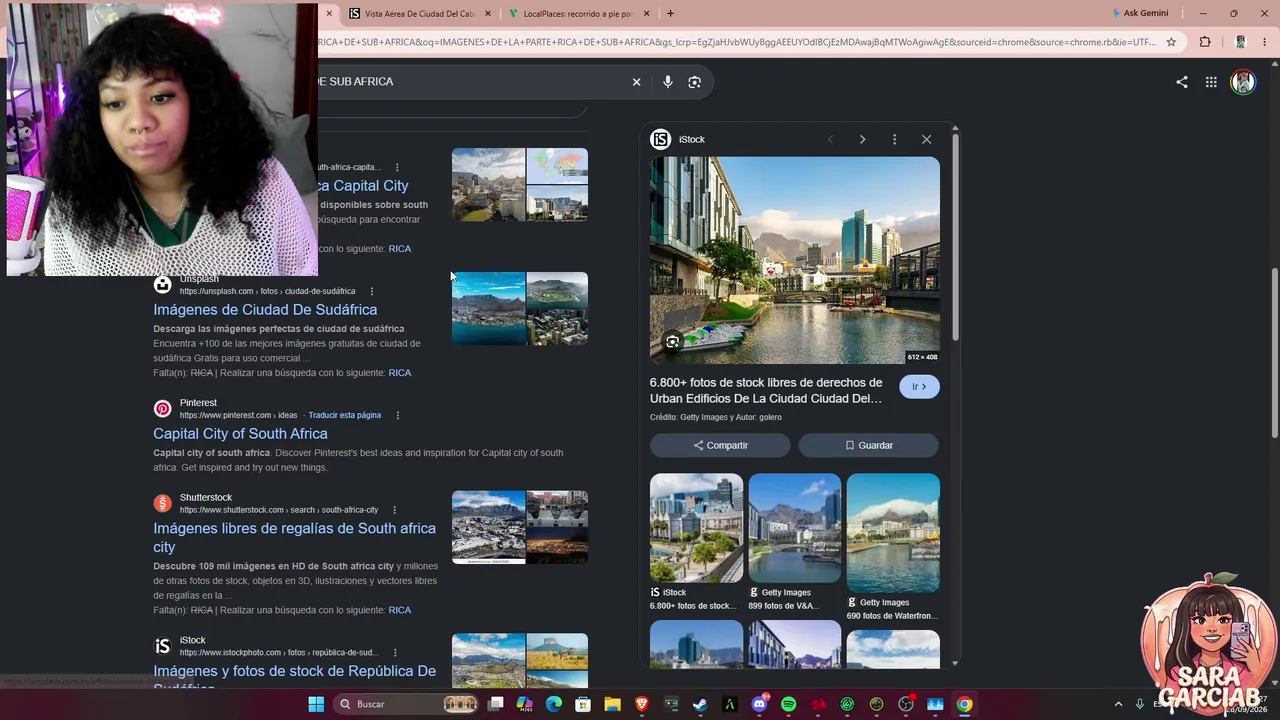Open more options for the Unsplash result
This screenshot has height=720, width=1280.
(371, 291)
